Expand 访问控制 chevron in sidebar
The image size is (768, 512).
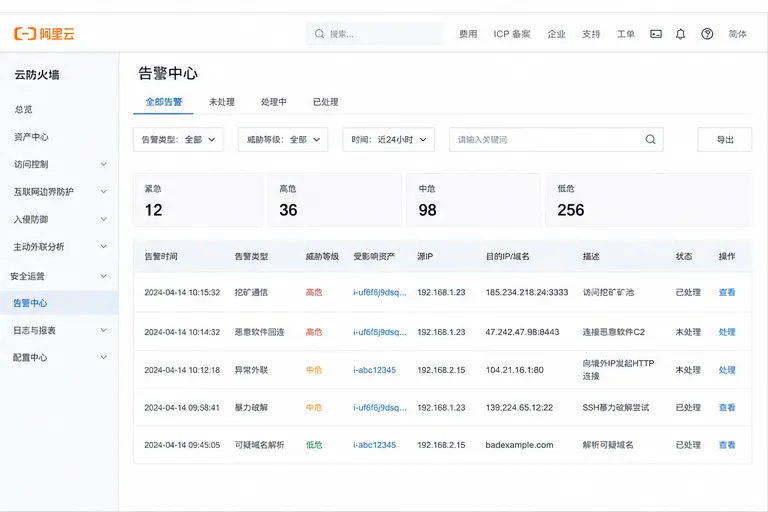point(104,164)
